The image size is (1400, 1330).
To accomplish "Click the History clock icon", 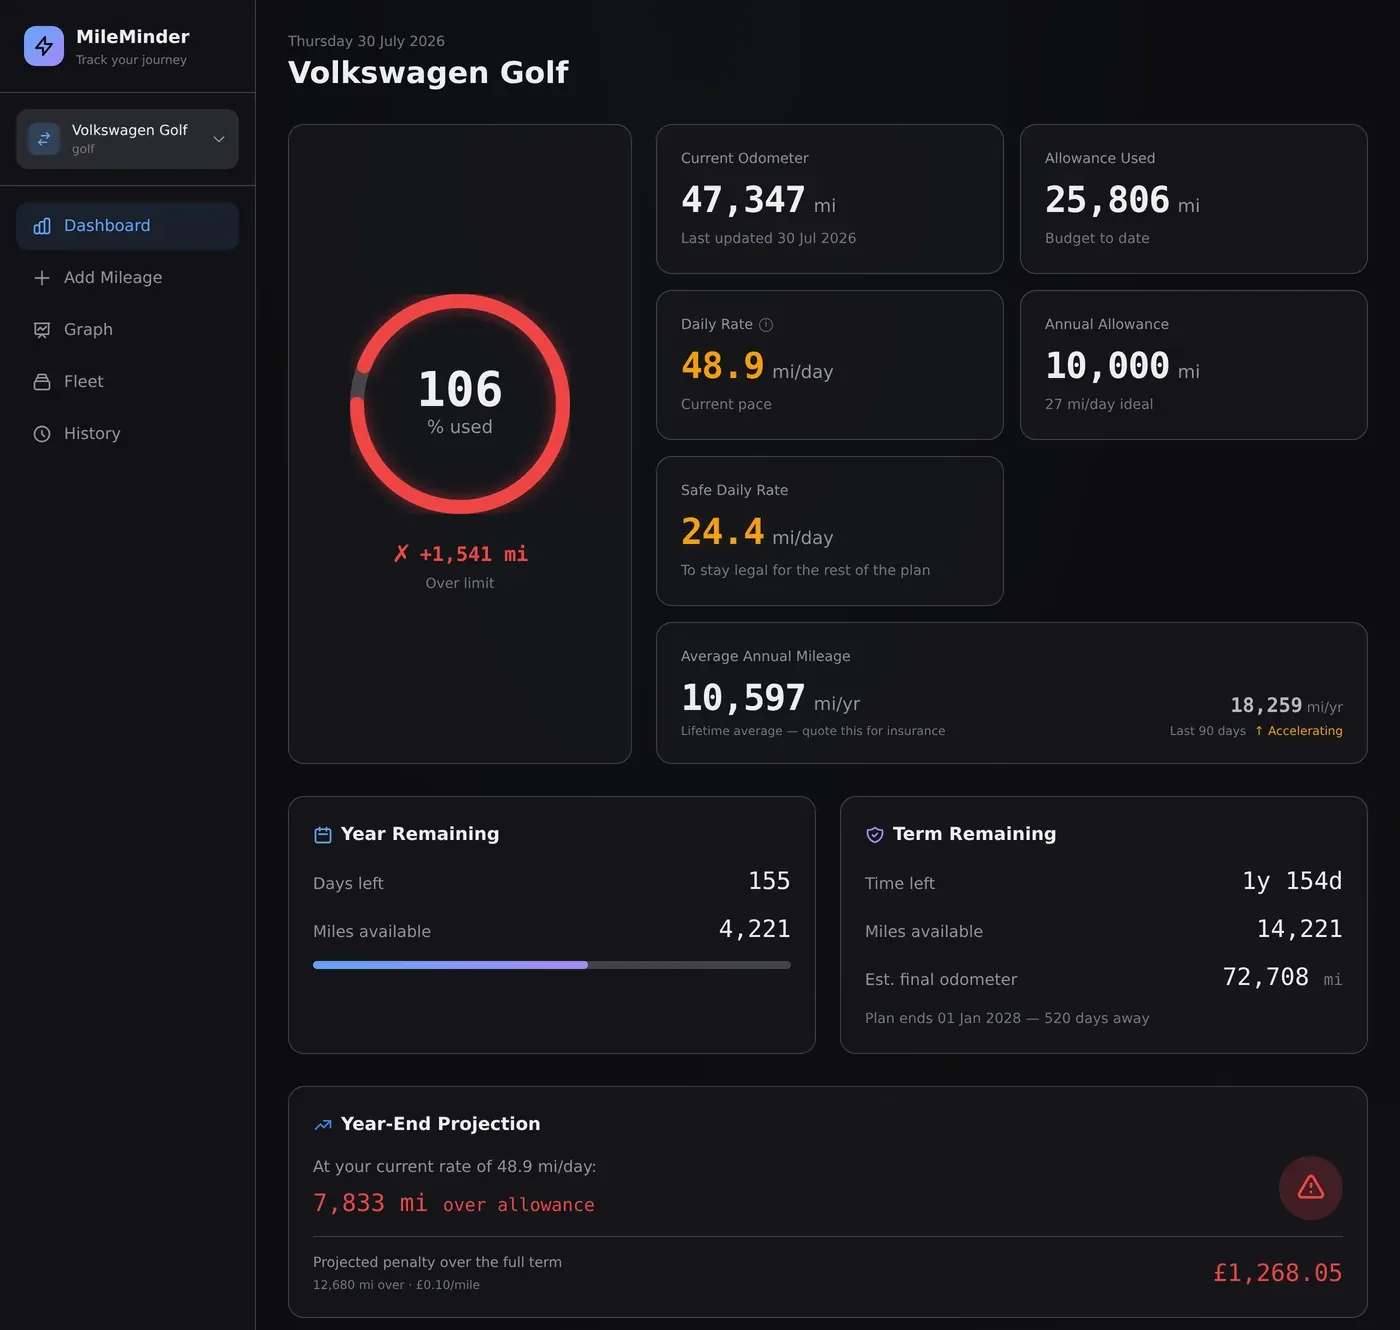I will point(42,434).
